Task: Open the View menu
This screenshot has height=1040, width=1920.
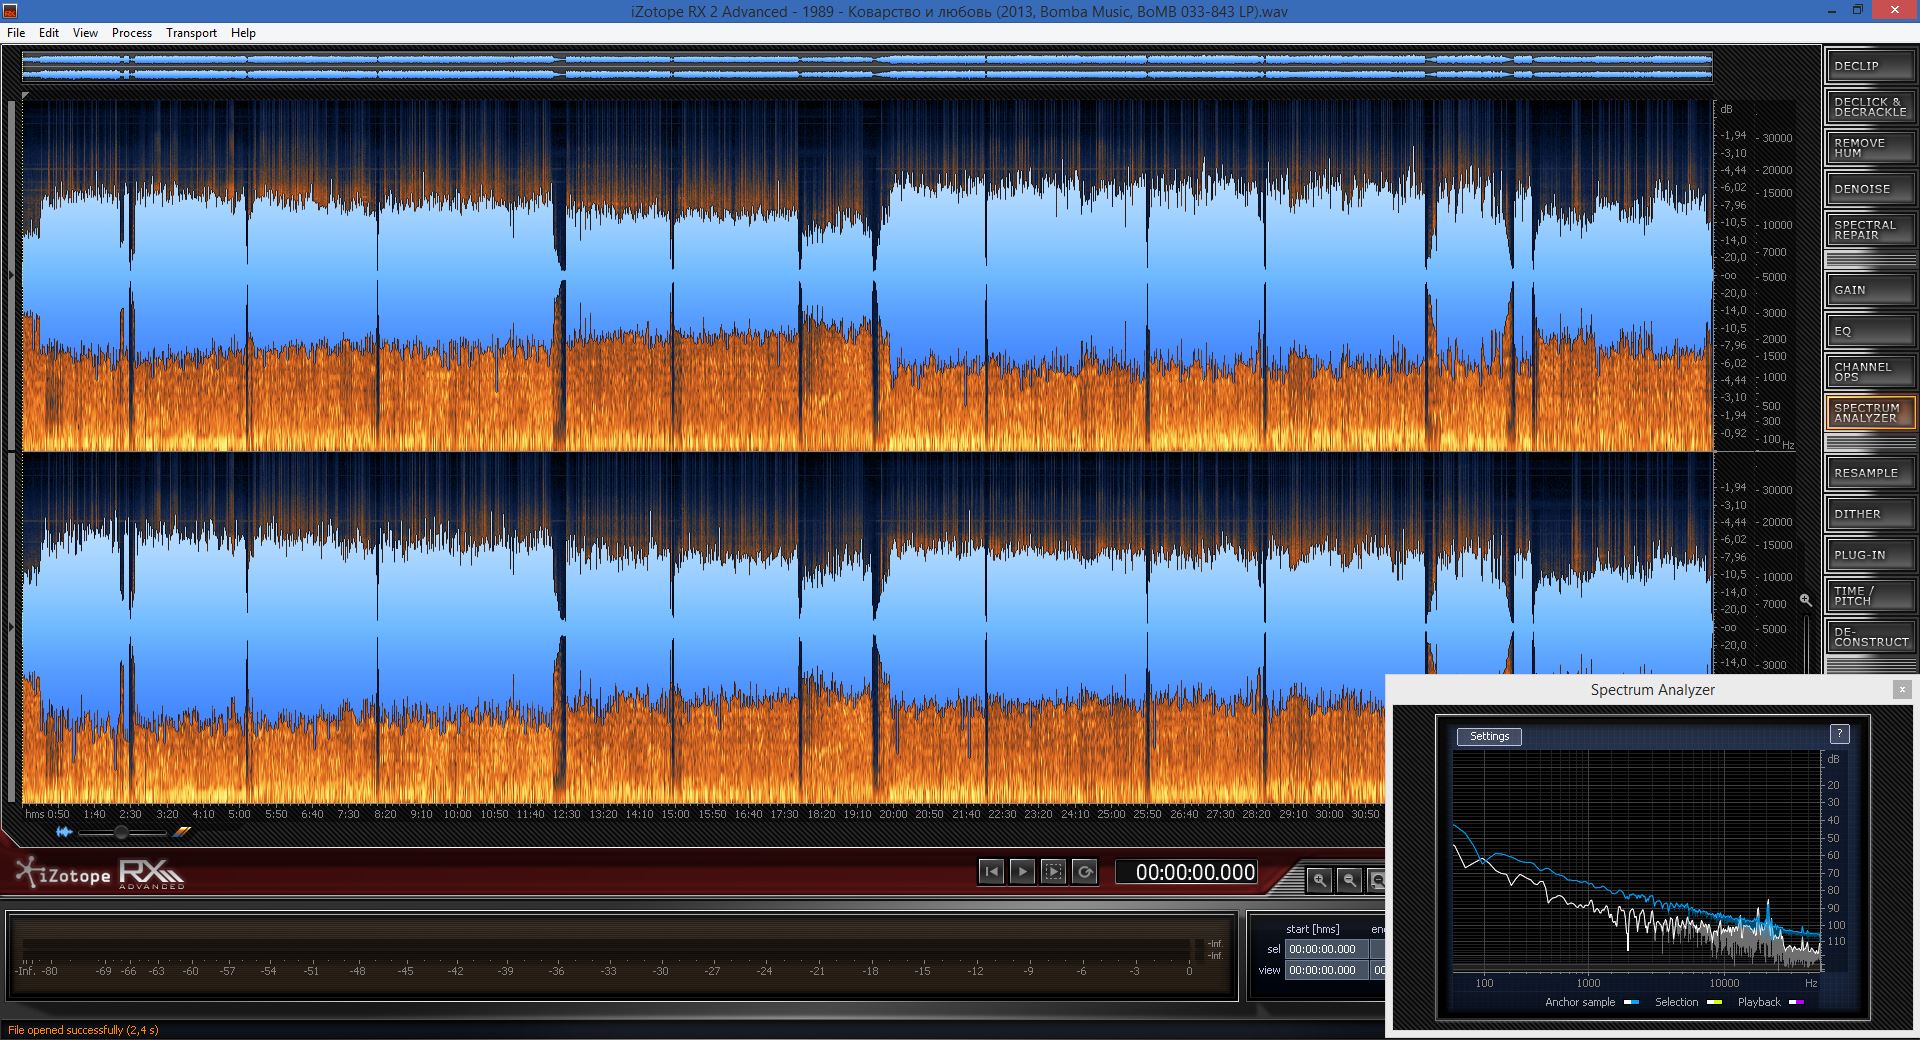Action: (x=85, y=33)
